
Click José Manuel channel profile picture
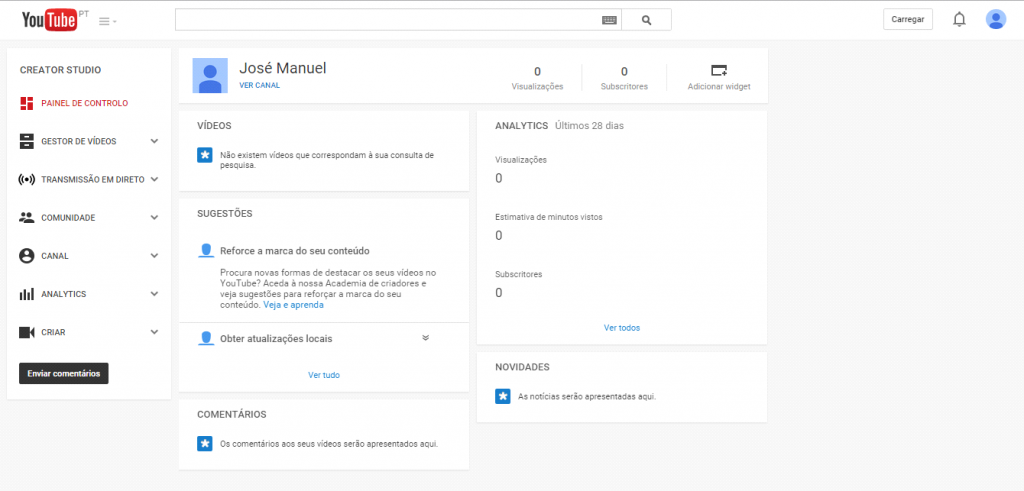click(x=209, y=76)
